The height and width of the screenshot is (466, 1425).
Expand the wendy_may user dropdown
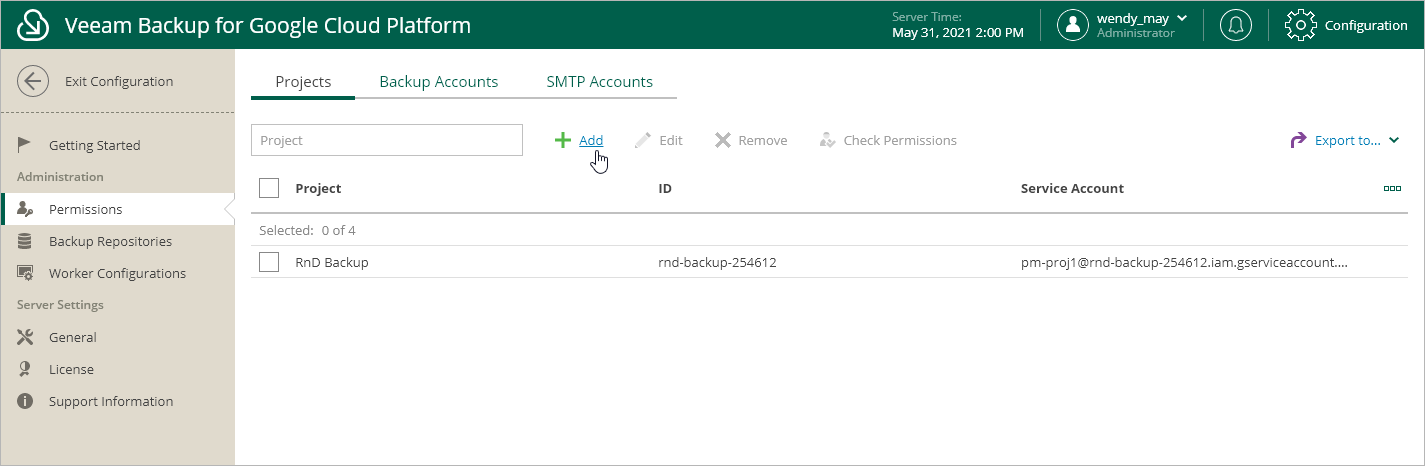[1182, 18]
